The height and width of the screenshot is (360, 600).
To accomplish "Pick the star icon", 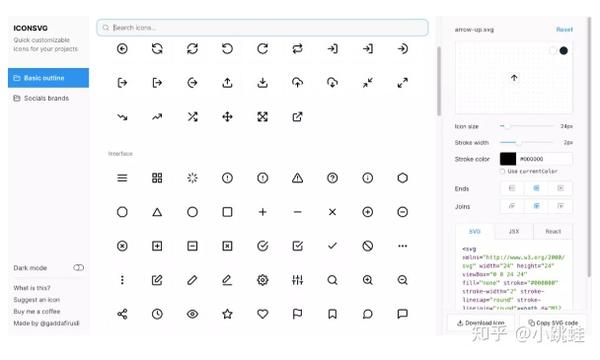I will tap(227, 314).
